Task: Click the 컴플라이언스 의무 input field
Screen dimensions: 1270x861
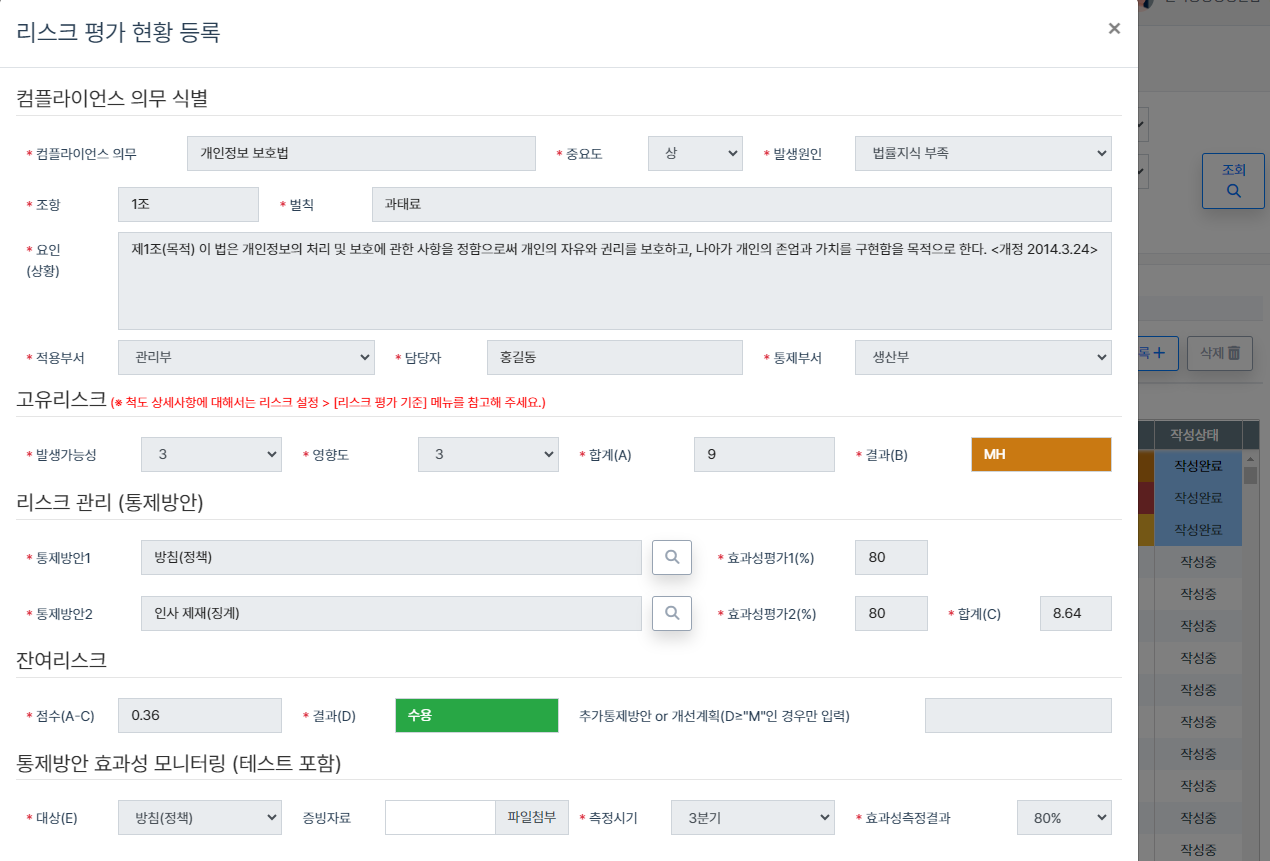Action: [361, 154]
